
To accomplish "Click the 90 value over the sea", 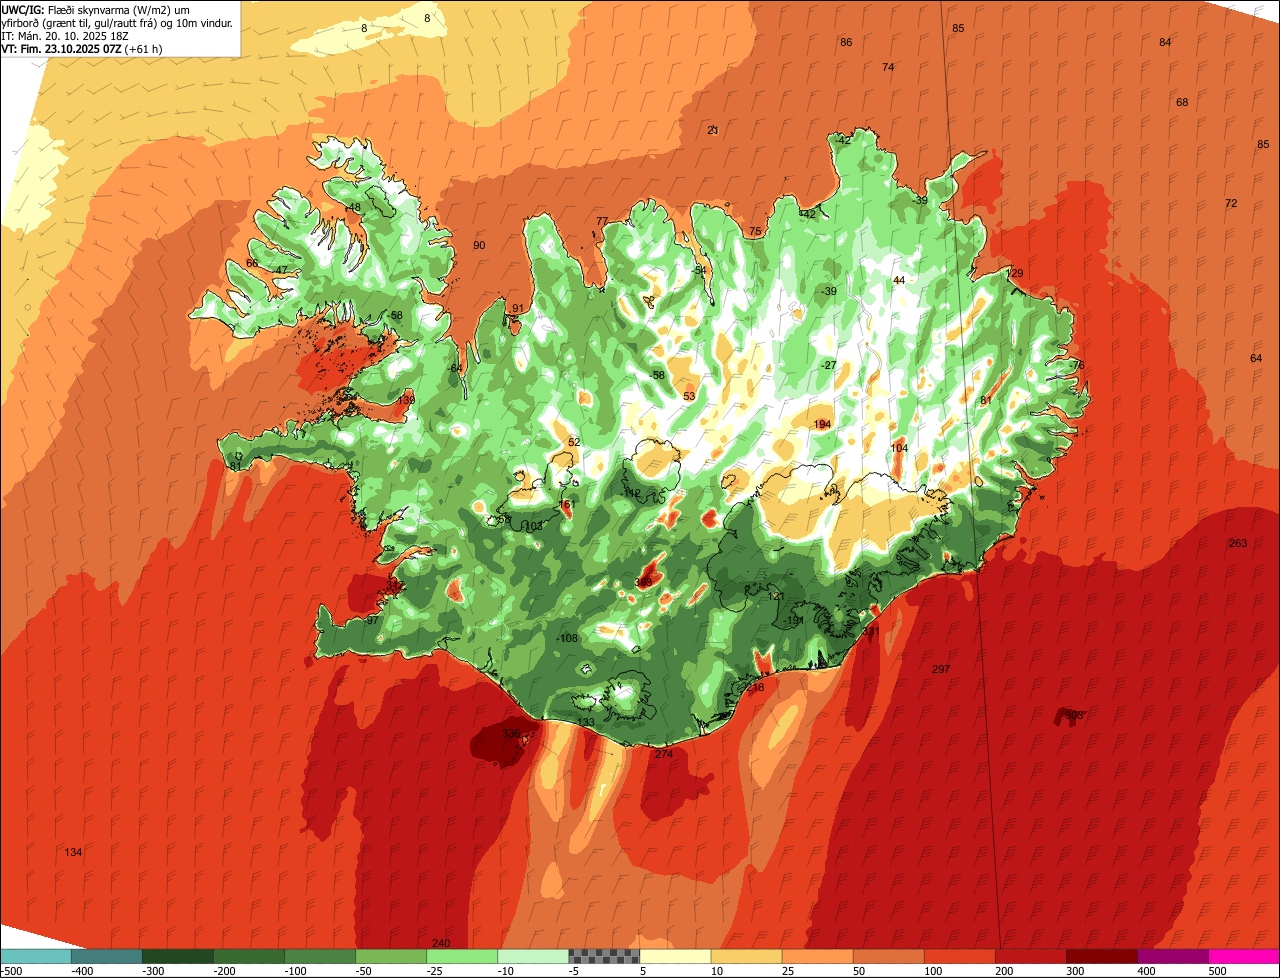I will pos(479,245).
